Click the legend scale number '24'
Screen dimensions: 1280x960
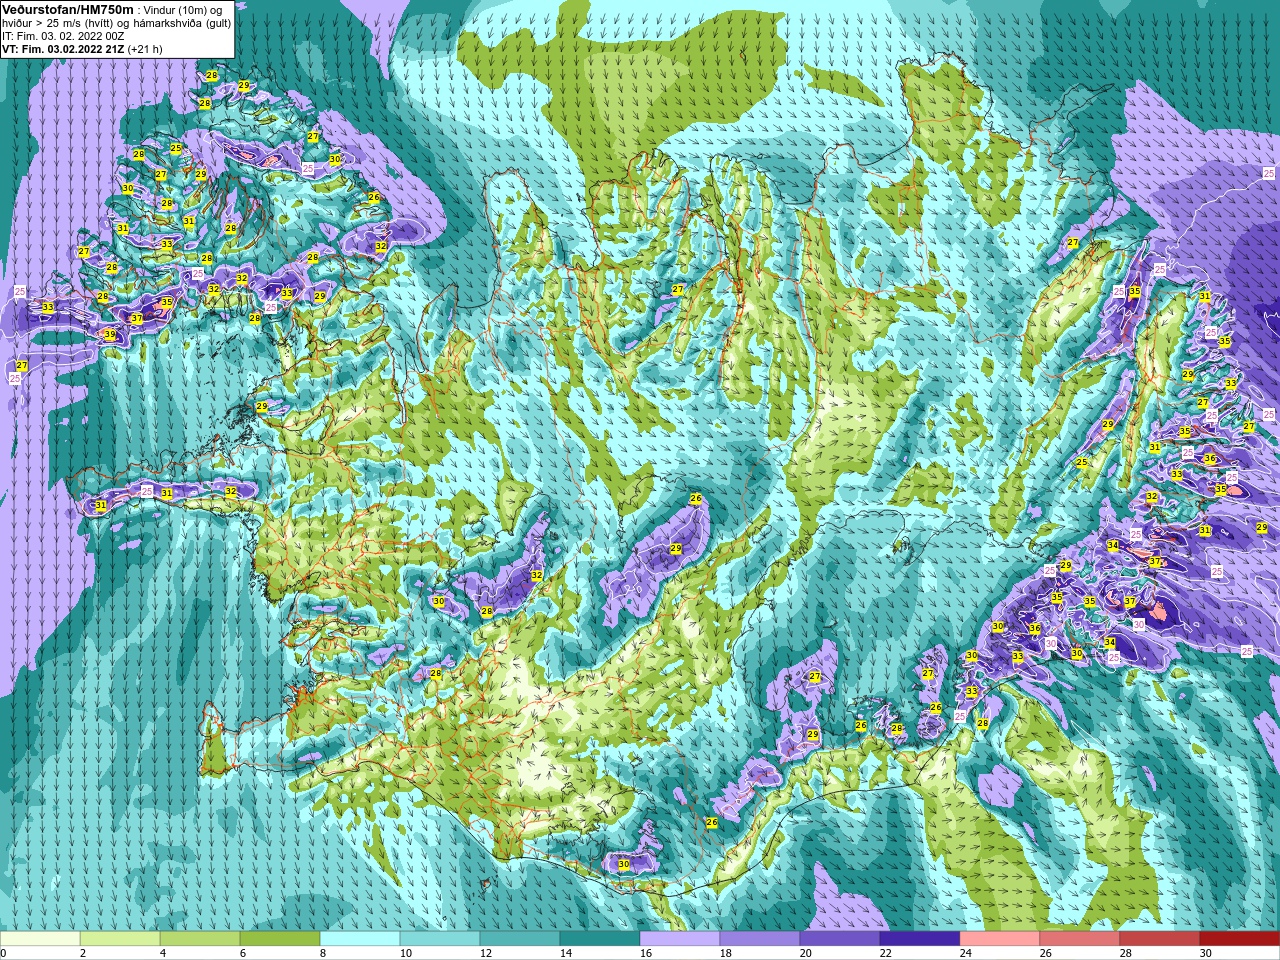click(966, 953)
